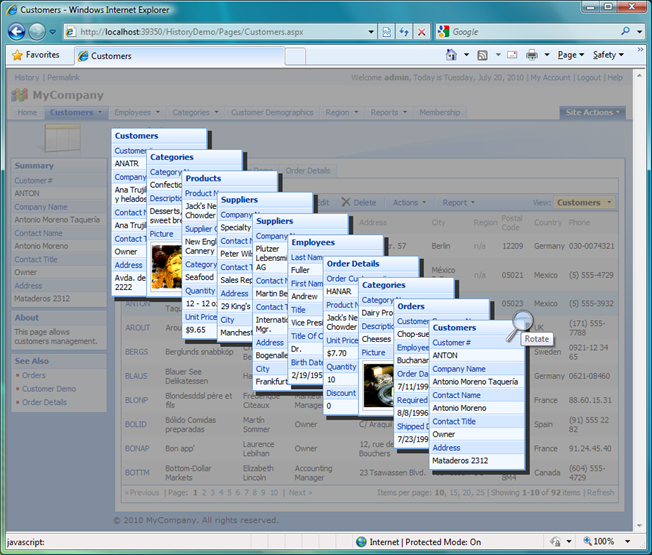The height and width of the screenshot is (555, 652).
Task: Open address bar history dropdown
Action: (x=371, y=32)
